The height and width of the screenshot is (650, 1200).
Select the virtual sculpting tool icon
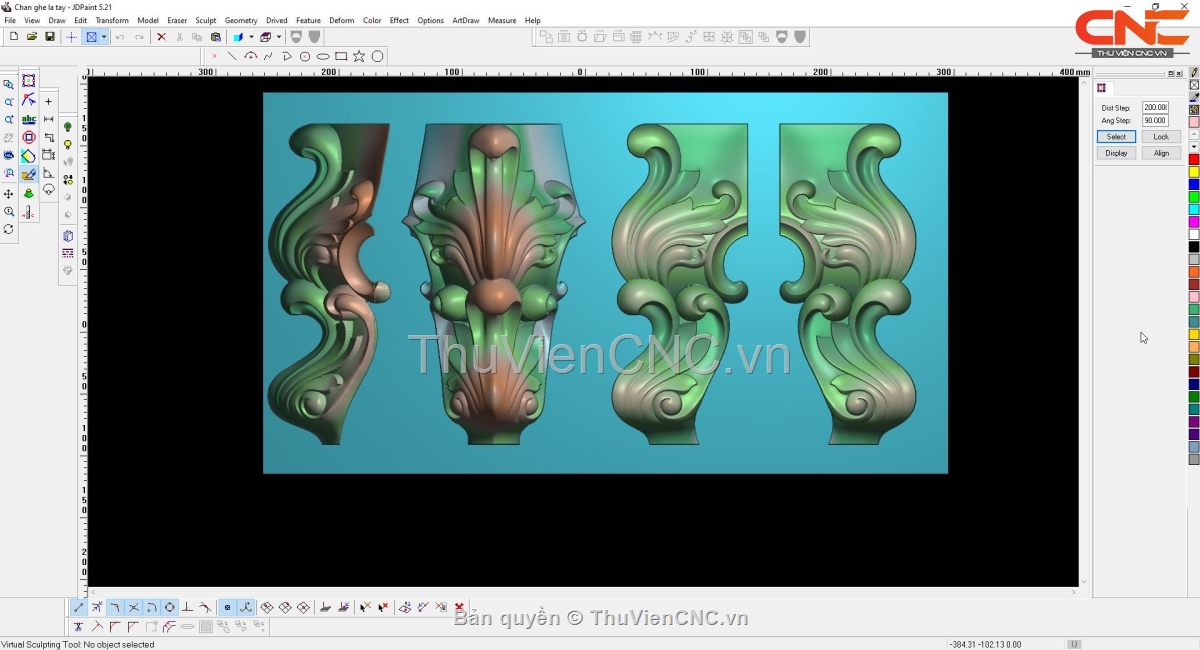(29, 175)
